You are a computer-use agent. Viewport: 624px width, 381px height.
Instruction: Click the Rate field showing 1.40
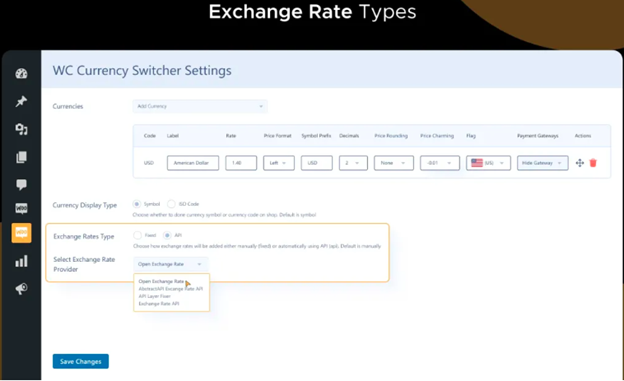(x=241, y=163)
